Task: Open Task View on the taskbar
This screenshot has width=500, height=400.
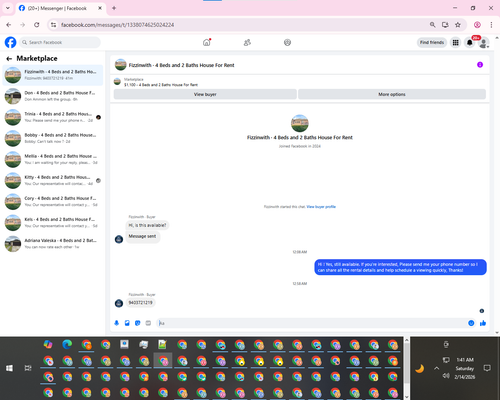Action: tap(28, 368)
